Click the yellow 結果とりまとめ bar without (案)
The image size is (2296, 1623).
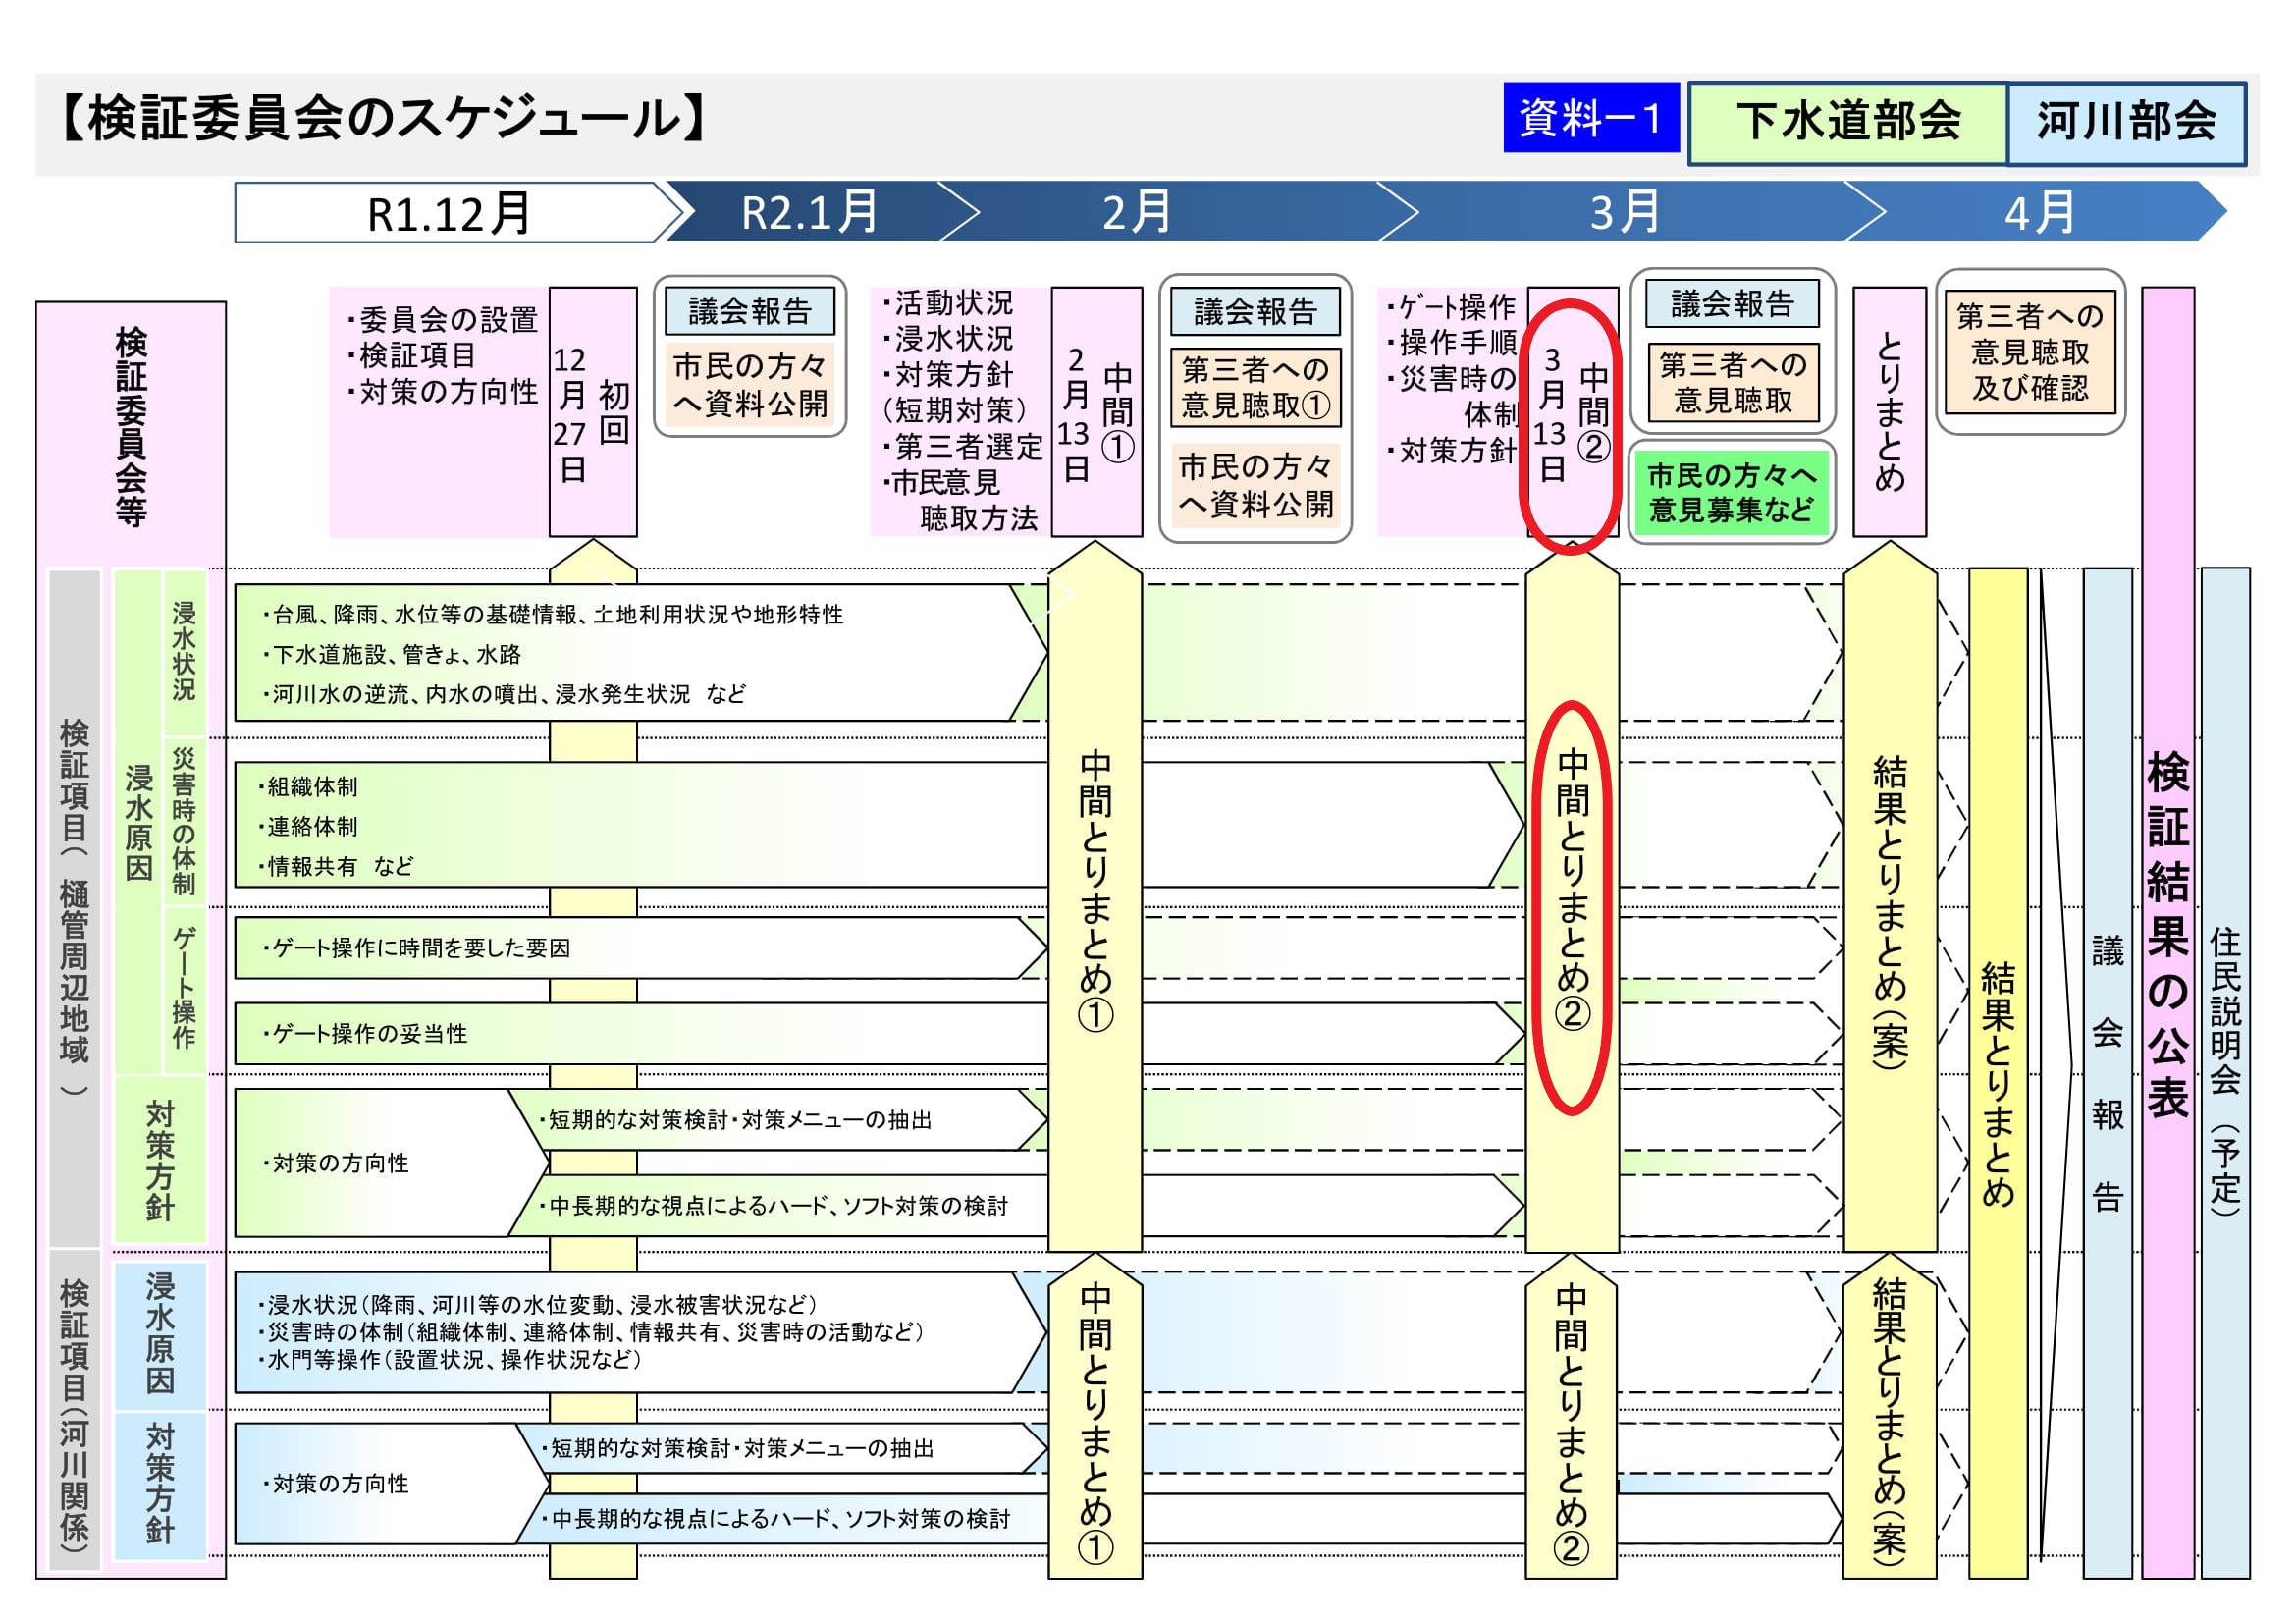tap(1998, 1073)
